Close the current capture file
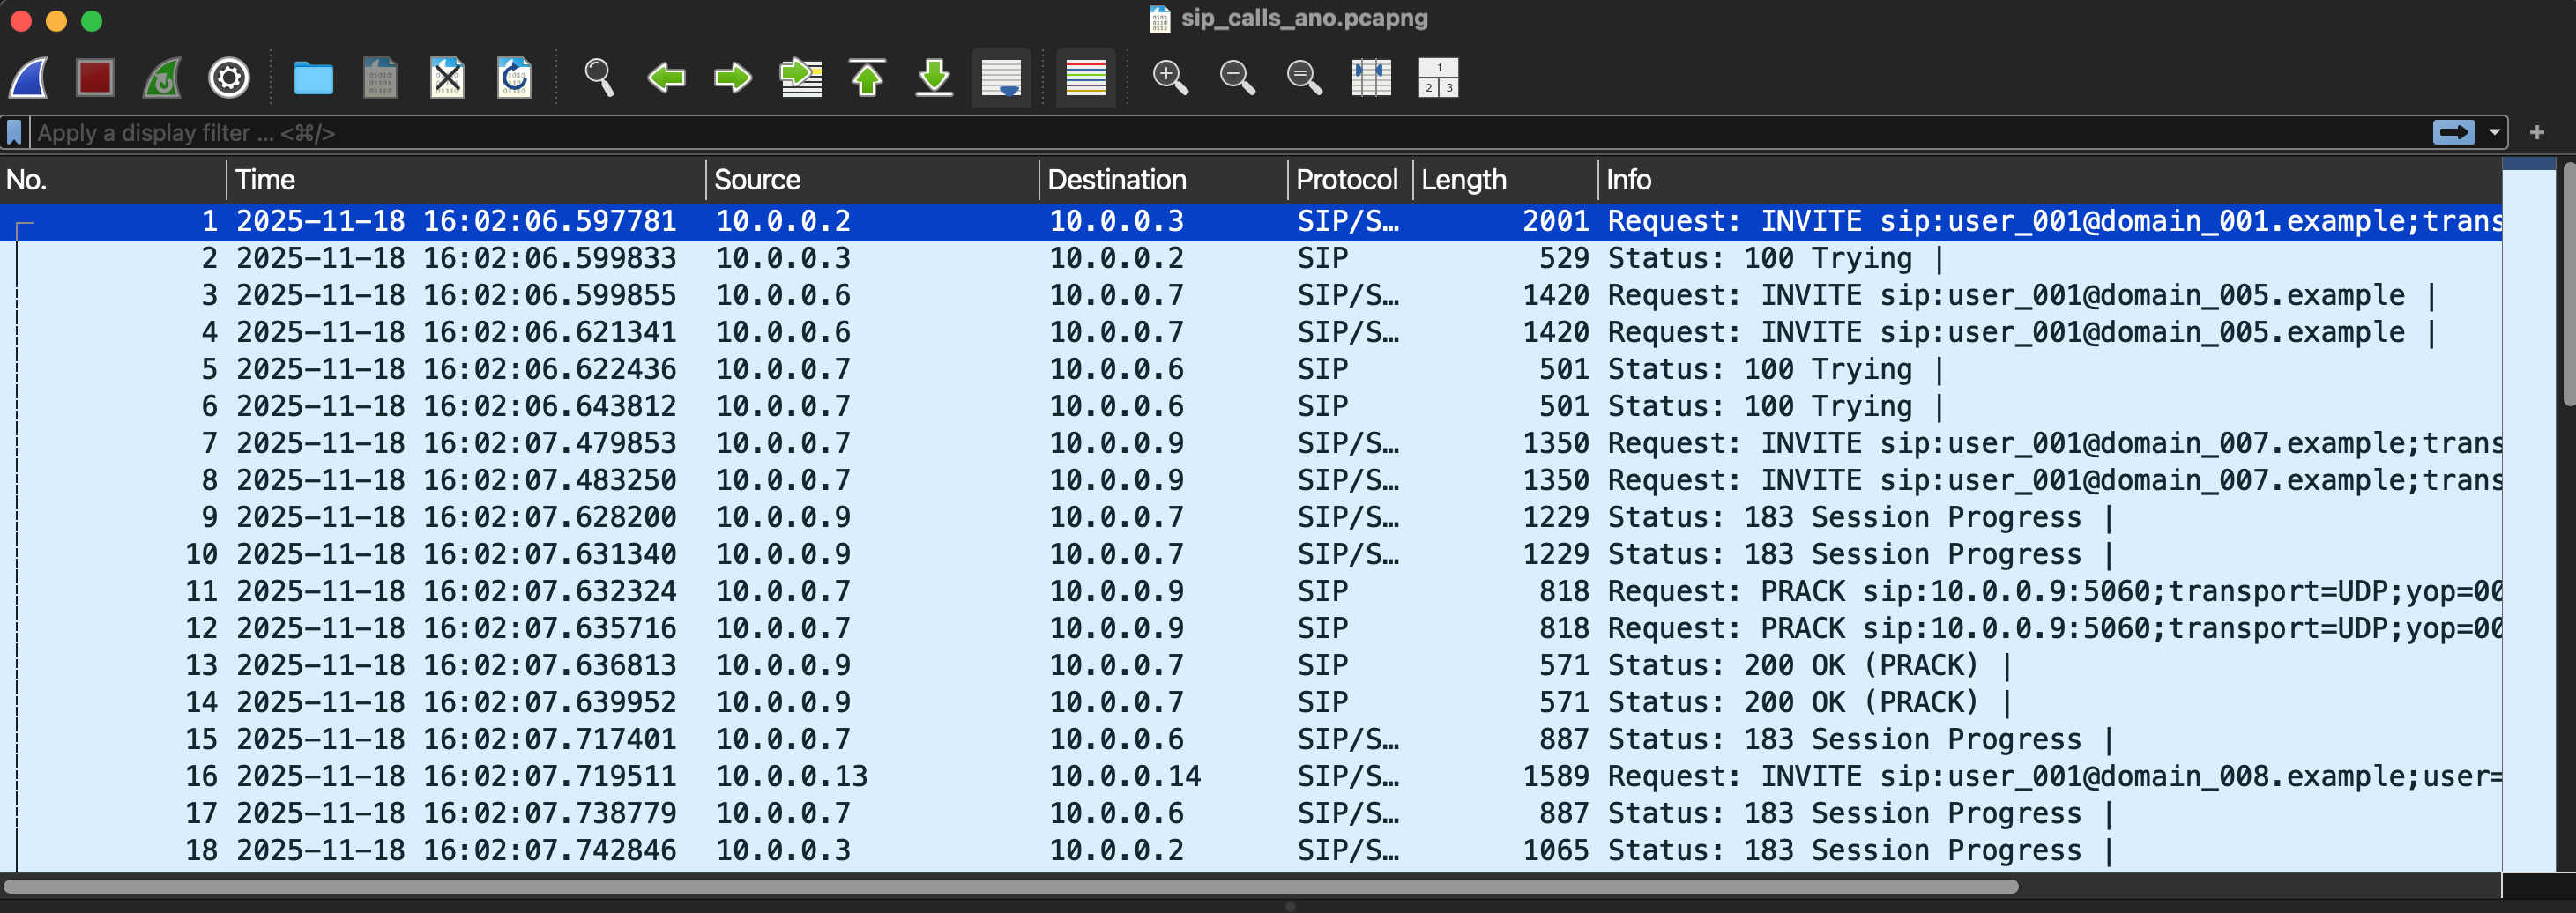The height and width of the screenshot is (913, 2576). [x=447, y=77]
